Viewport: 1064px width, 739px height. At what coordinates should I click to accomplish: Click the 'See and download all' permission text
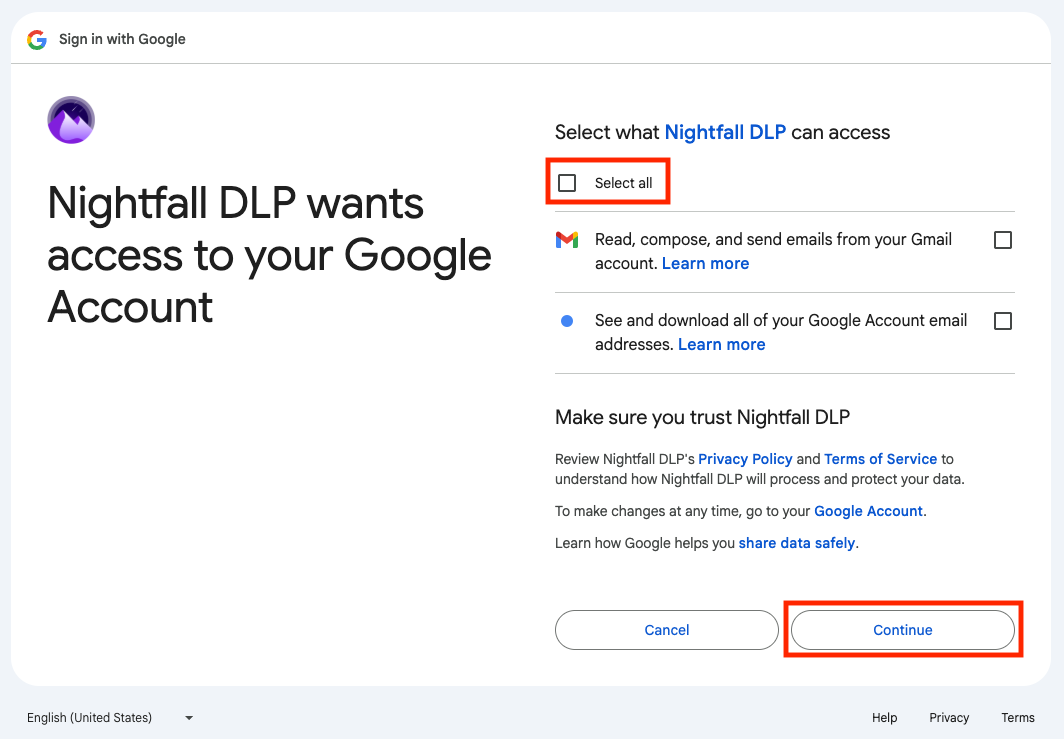(x=781, y=332)
